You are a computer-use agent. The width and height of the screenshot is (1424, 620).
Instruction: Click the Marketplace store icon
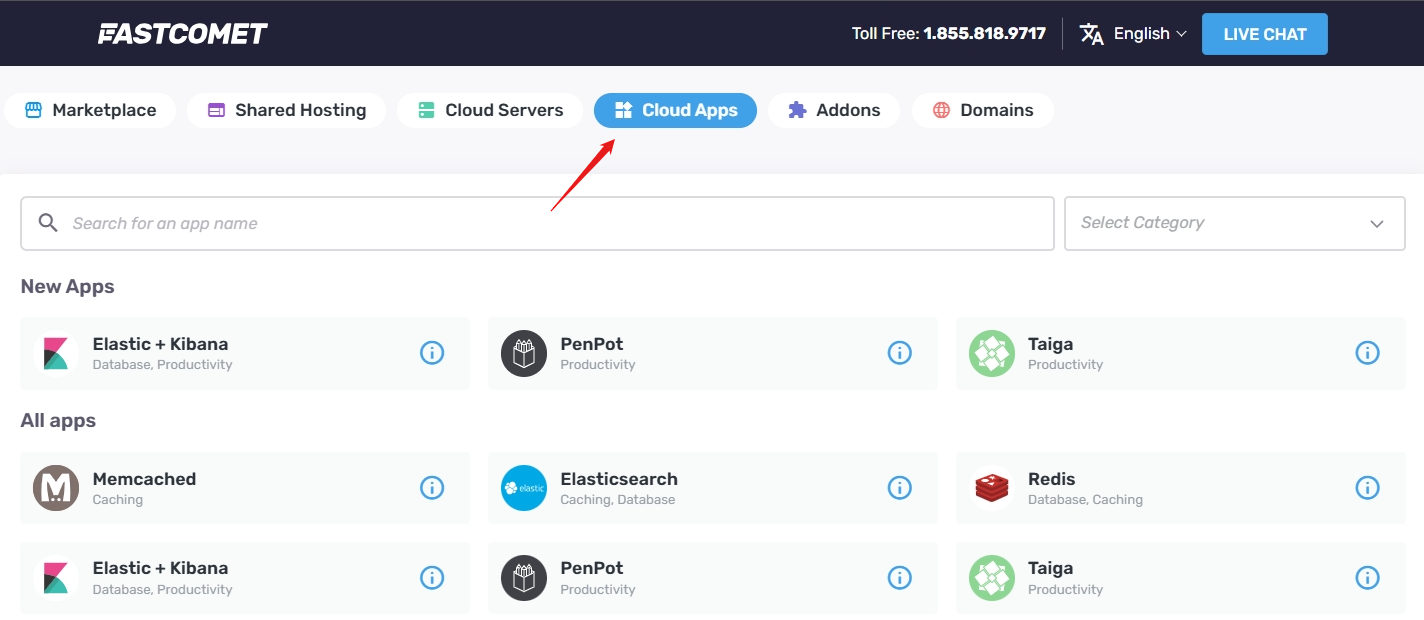(33, 110)
